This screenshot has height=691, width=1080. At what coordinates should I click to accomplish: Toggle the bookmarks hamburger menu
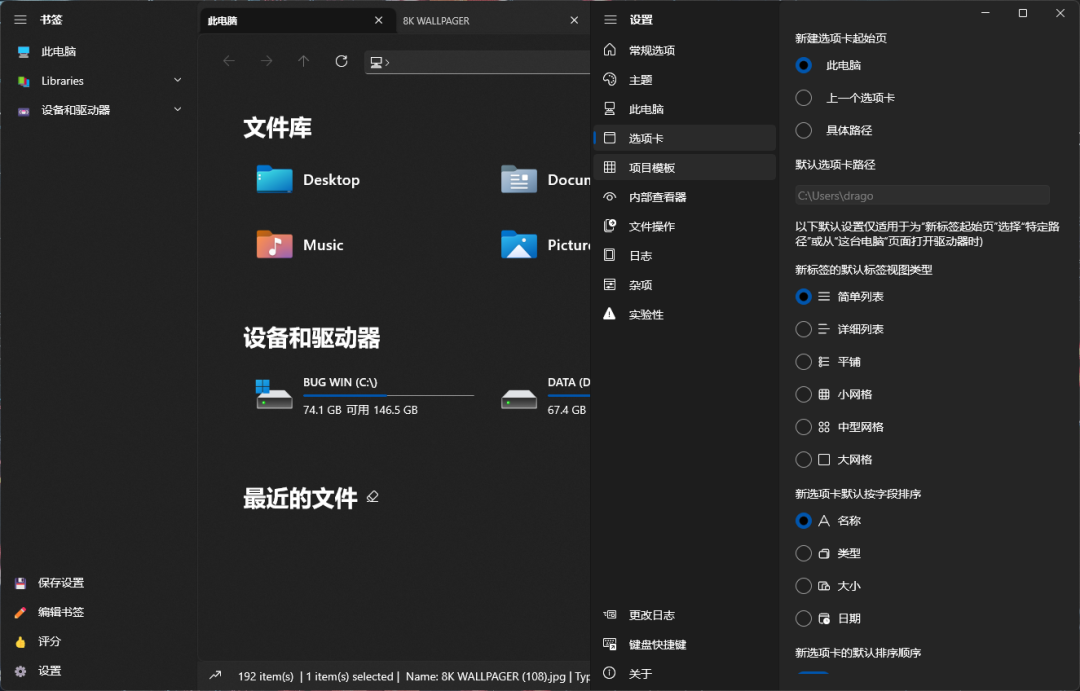(20, 19)
